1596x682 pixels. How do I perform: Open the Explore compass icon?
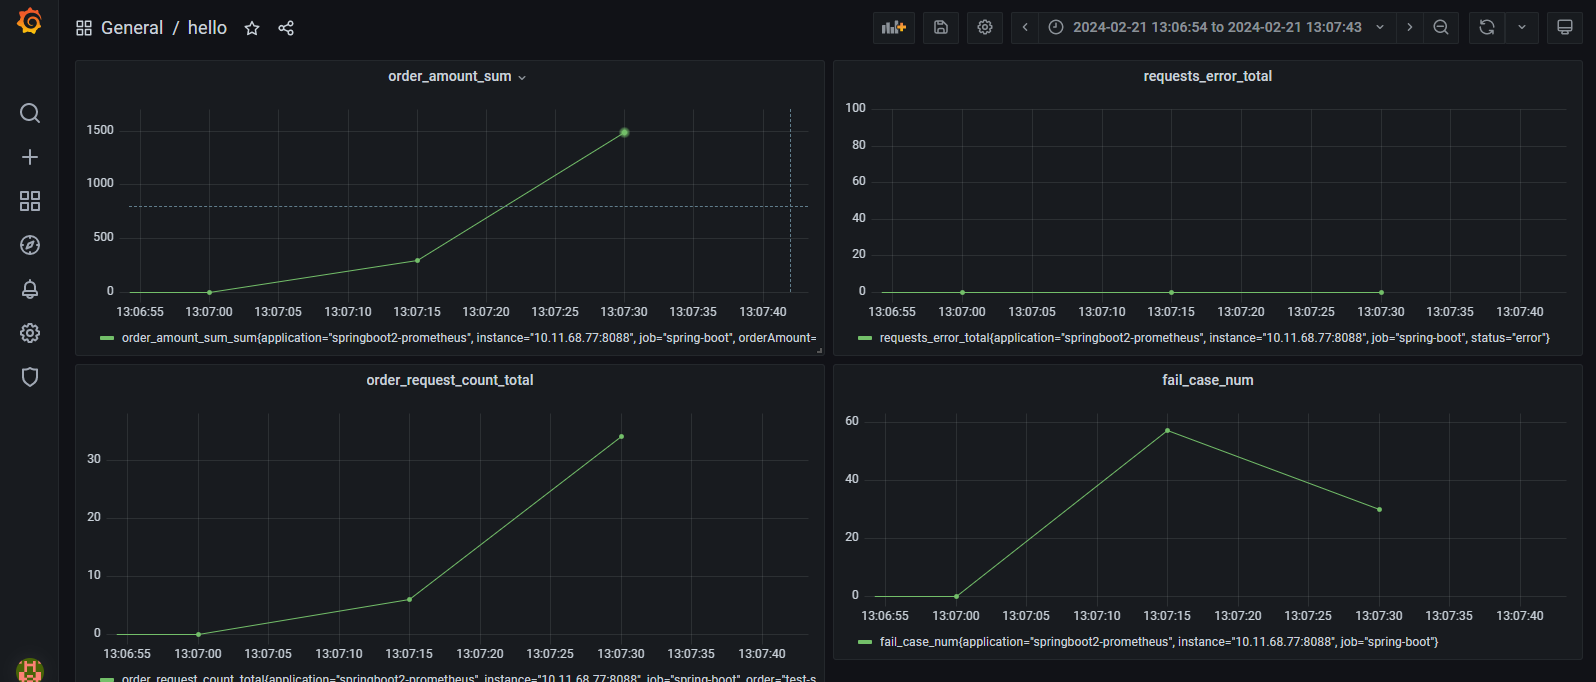click(30, 245)
